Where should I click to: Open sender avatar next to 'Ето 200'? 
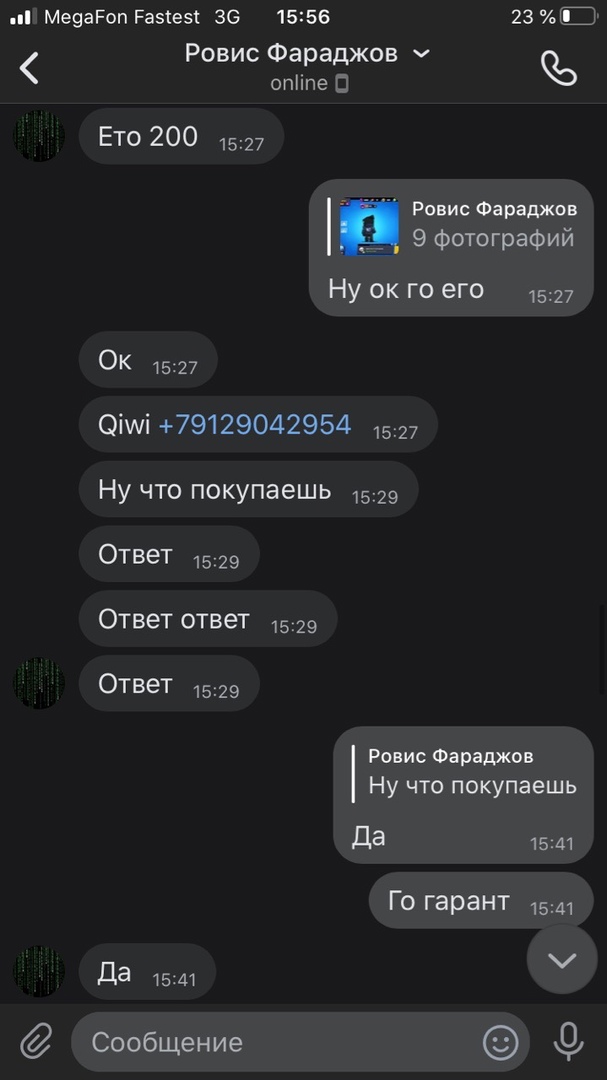(x=39, y=136)
